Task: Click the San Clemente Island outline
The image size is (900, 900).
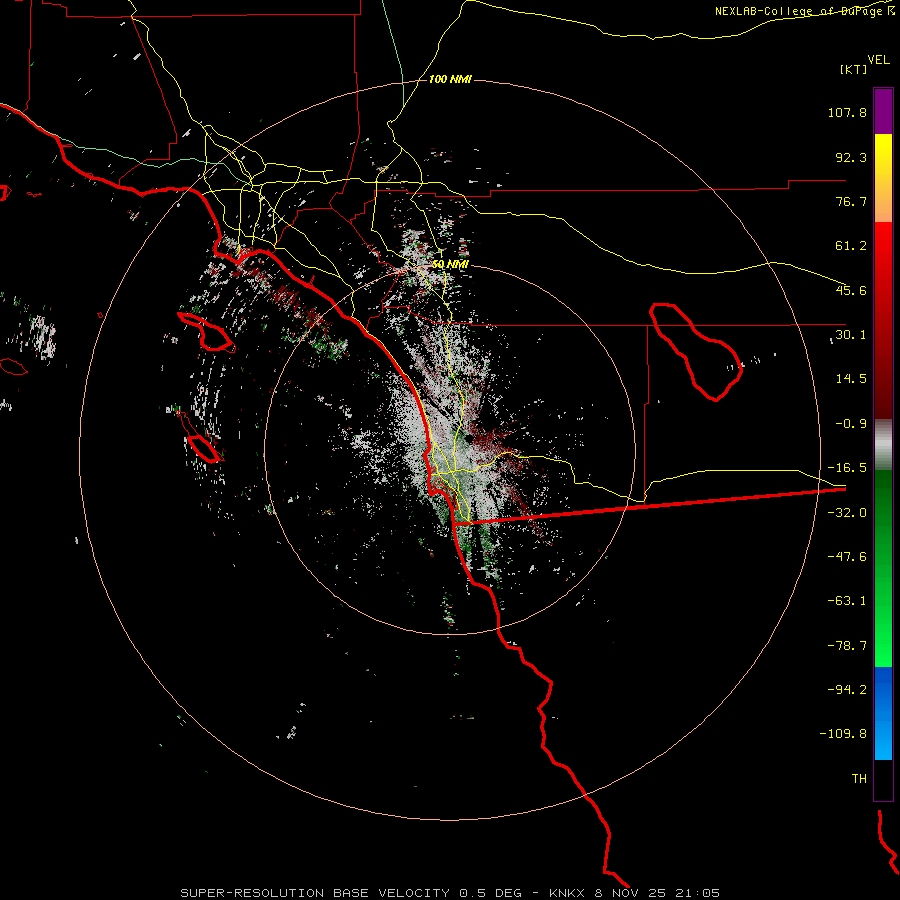Action: (x=203, y=448)
